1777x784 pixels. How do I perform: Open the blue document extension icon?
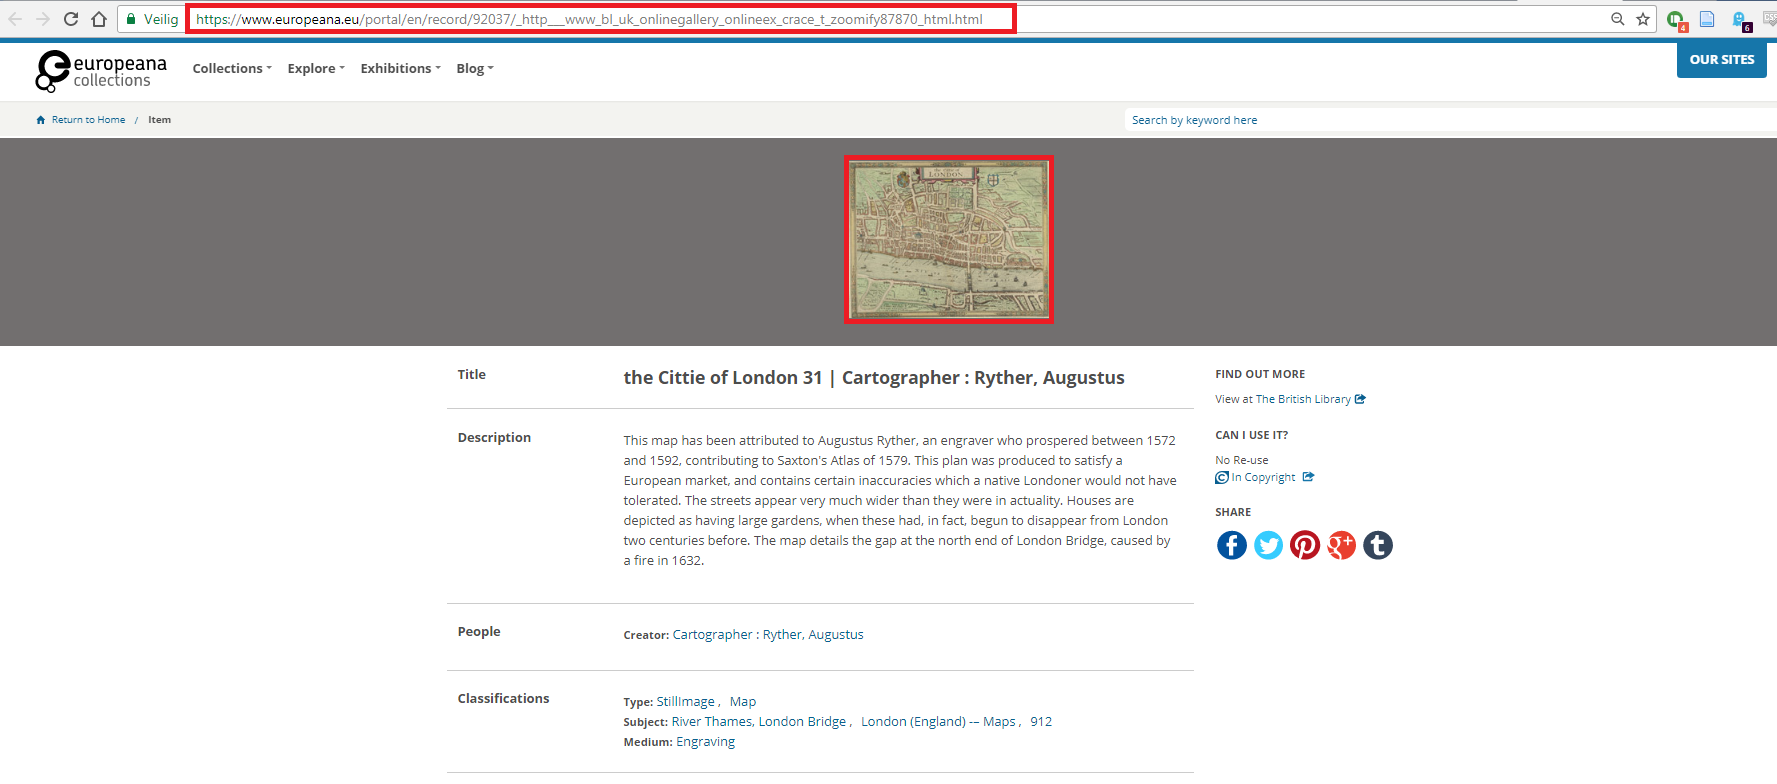(1707, 19)
